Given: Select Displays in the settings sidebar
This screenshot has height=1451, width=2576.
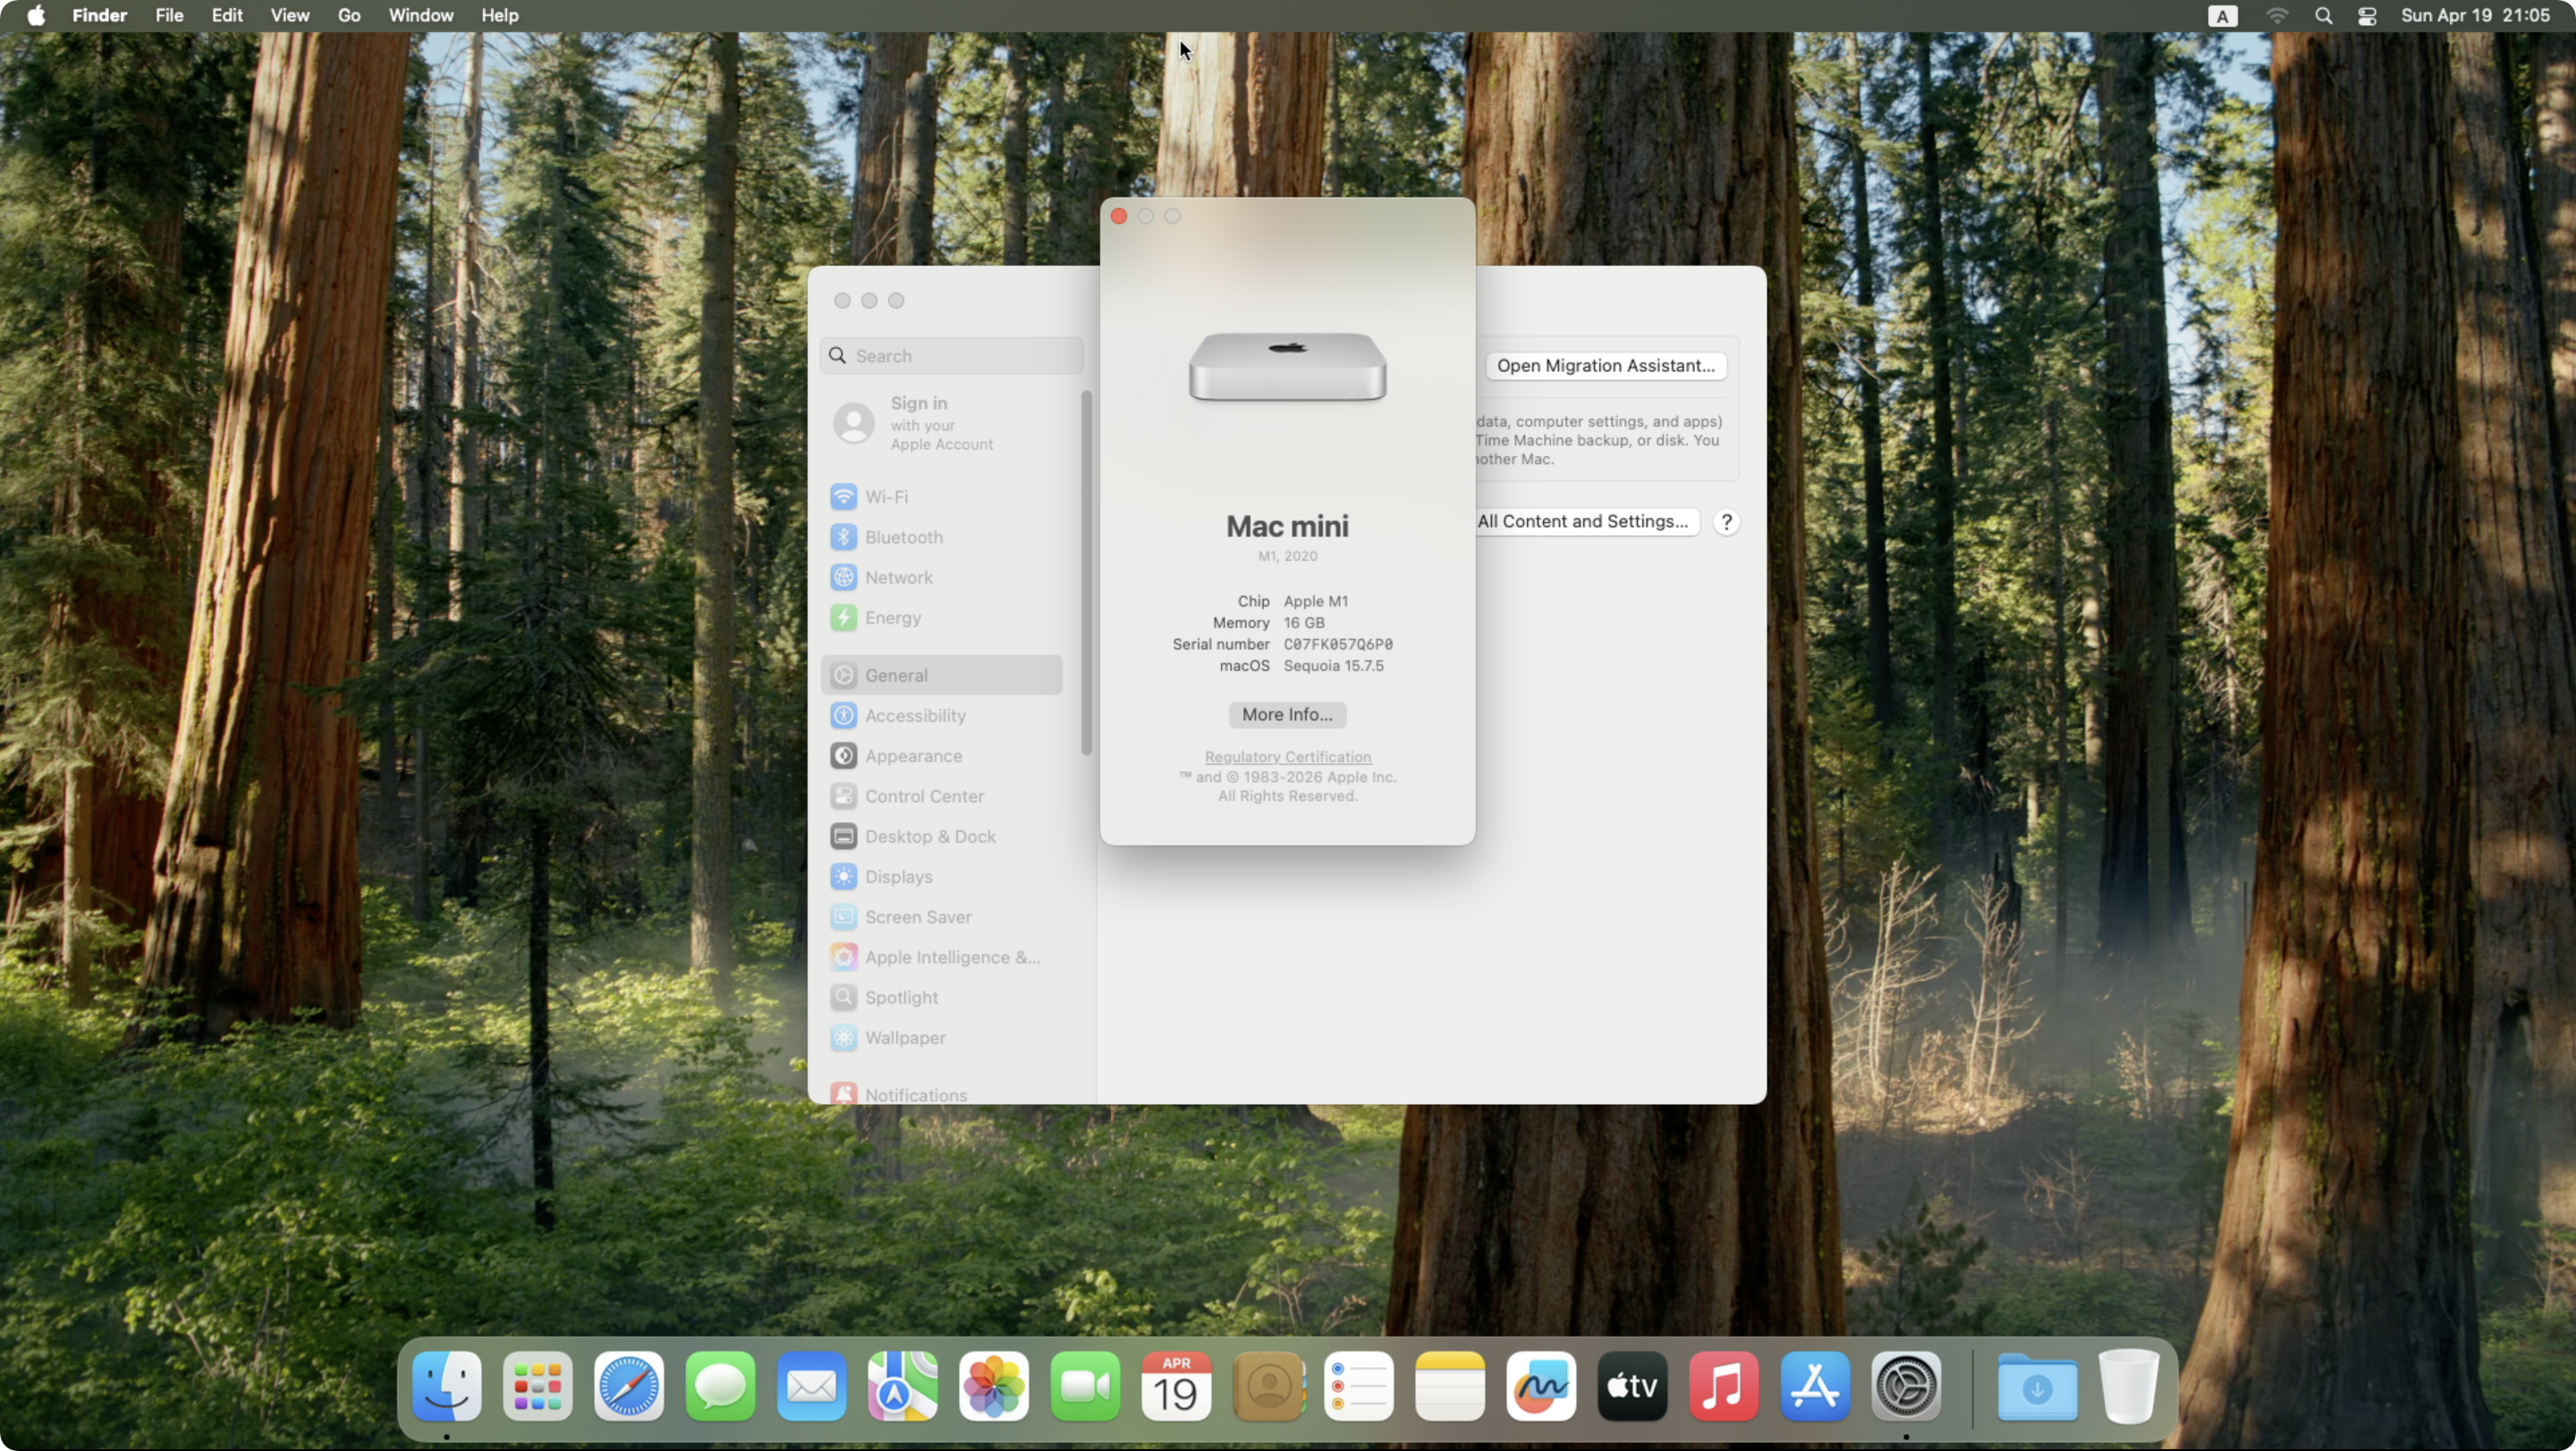Looking at the screenshot, I should 942,877.
